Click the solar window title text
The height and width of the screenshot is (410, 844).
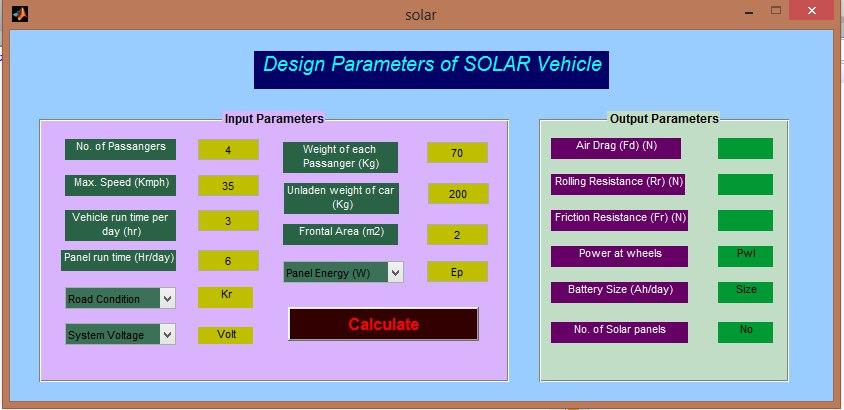[421, 15]
